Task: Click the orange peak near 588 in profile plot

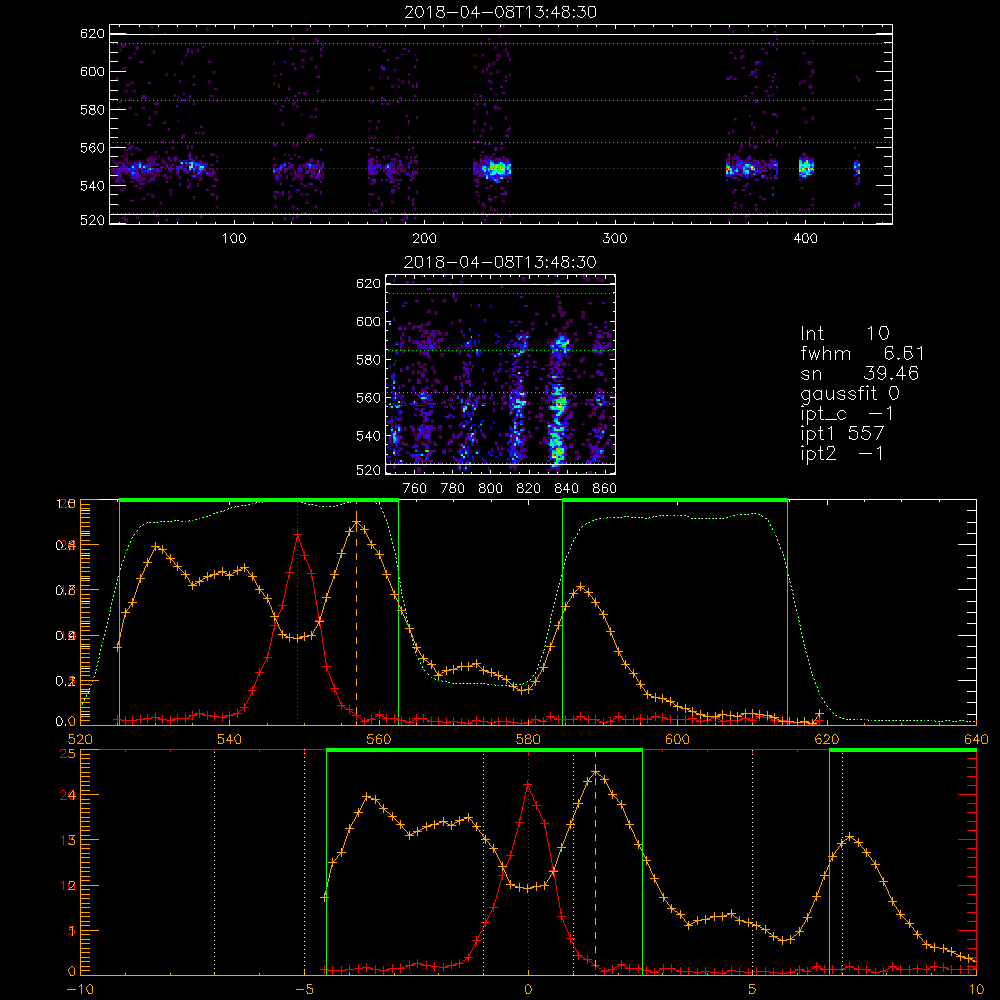Action: click(581, 585)
